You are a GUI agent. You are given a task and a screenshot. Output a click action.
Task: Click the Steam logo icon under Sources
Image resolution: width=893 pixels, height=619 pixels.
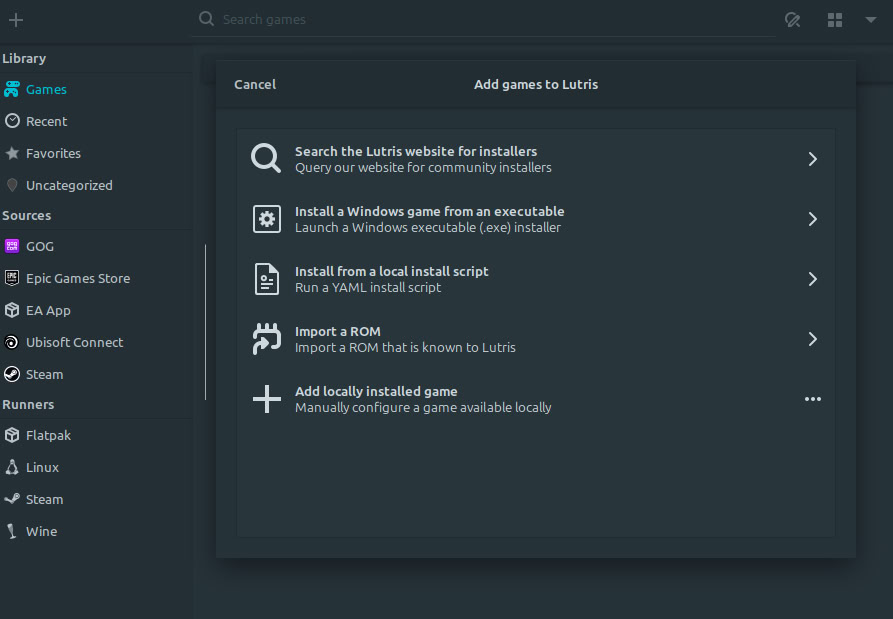click(x=12, y=374)
